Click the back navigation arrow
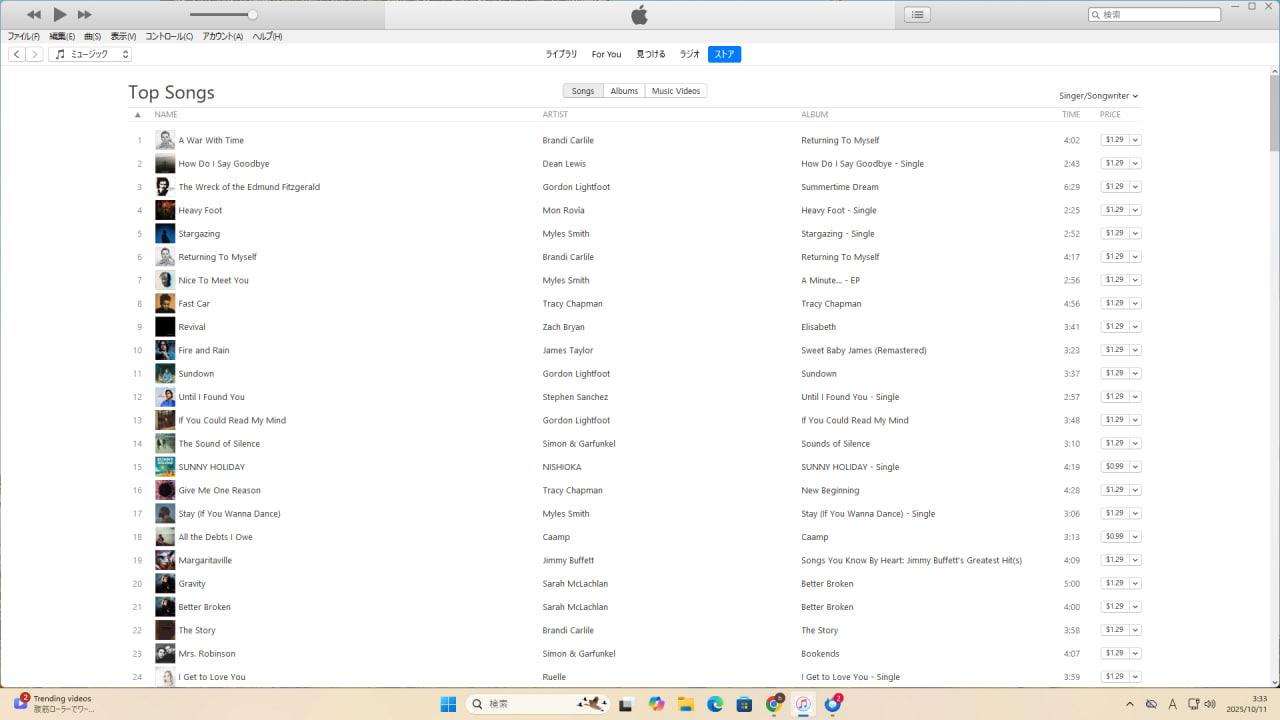Image resolution: width=1280 pixels, height=720 pixels. click(17, 54)
